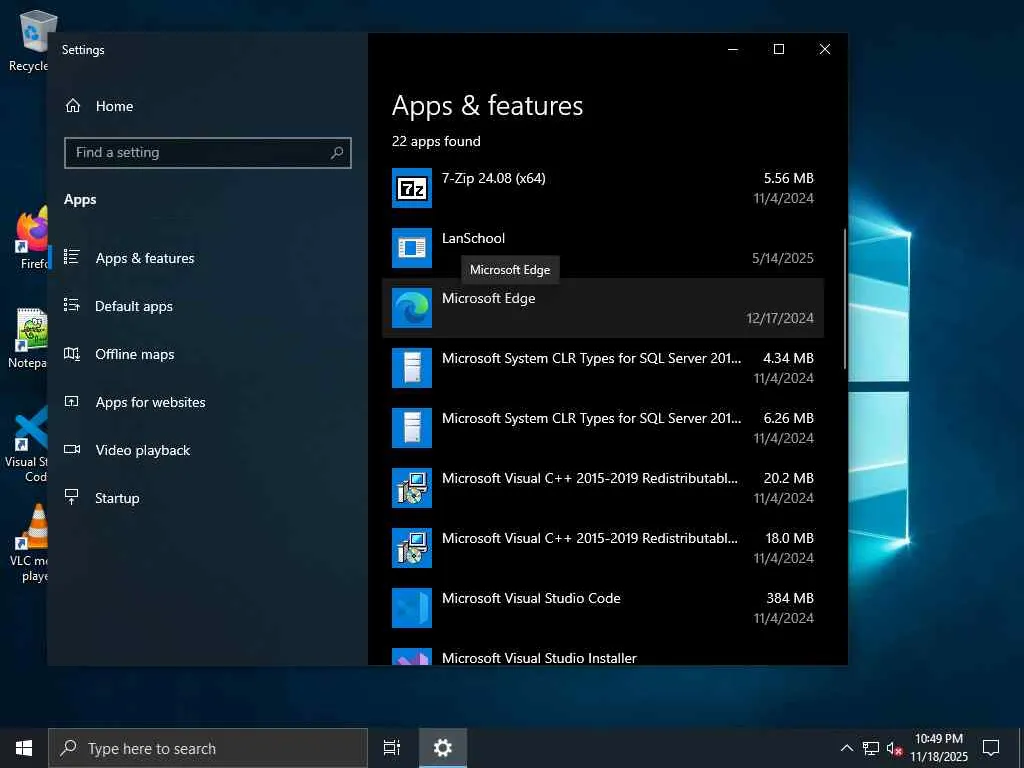The height and width of the screenshot is (768, 1024).
Task: Open the Windows Start menu
Action: 24,748
